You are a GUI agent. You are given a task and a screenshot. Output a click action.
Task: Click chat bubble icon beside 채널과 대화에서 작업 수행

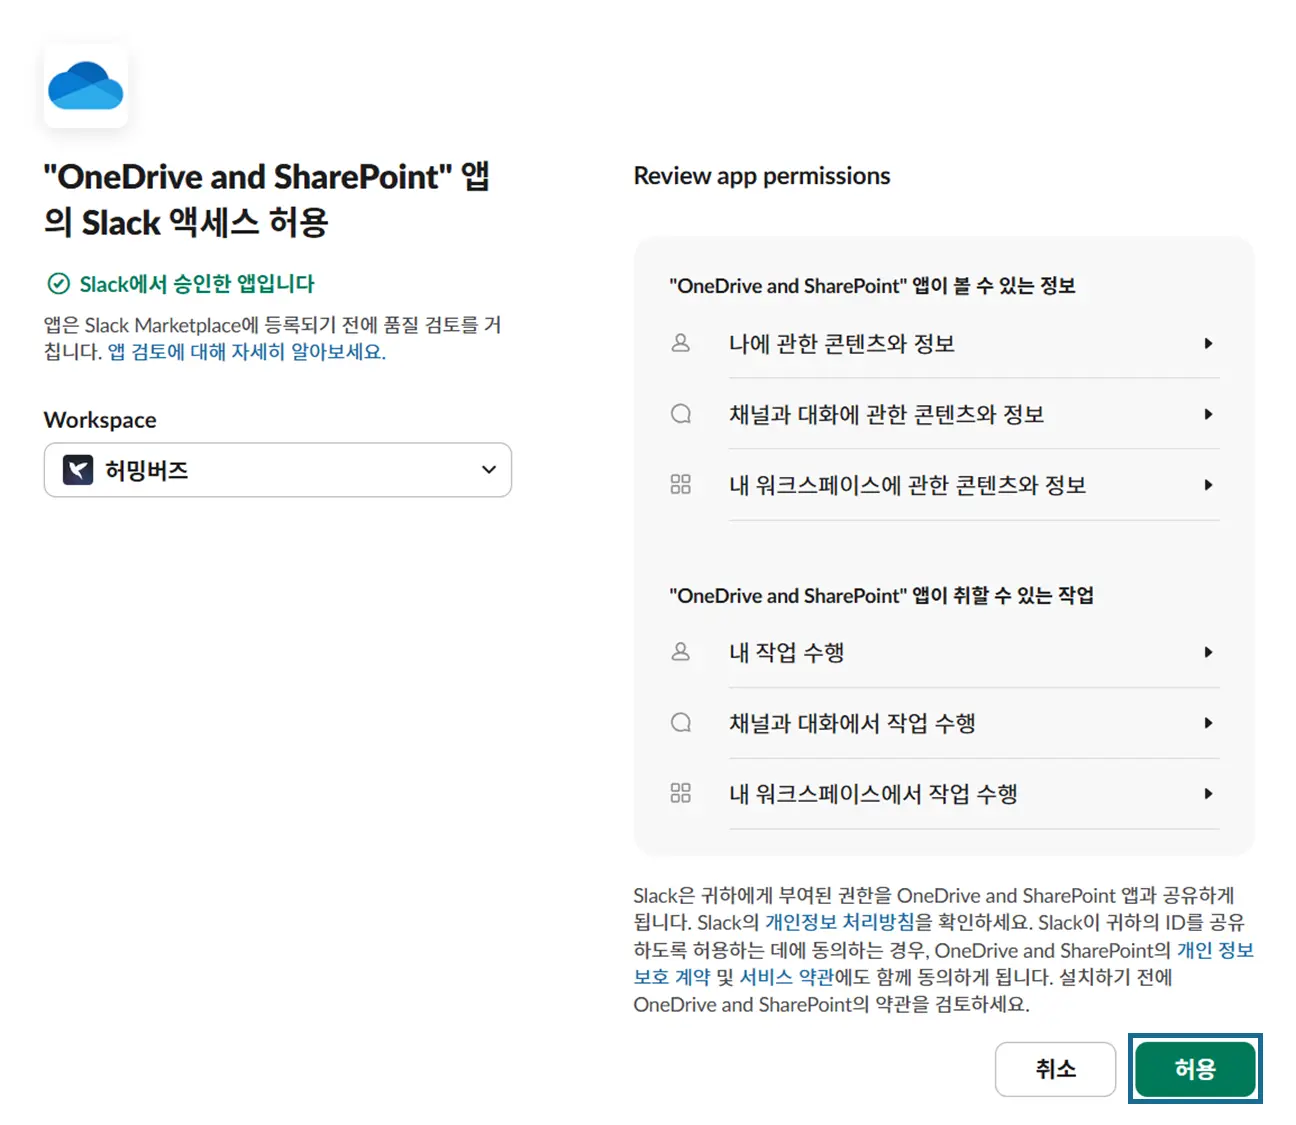pos(681,723)
